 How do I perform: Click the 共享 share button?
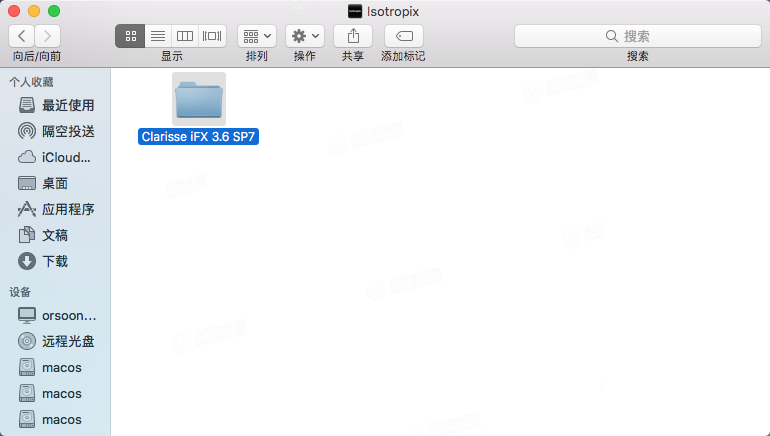pyautogui.click(x=353, y=36)
